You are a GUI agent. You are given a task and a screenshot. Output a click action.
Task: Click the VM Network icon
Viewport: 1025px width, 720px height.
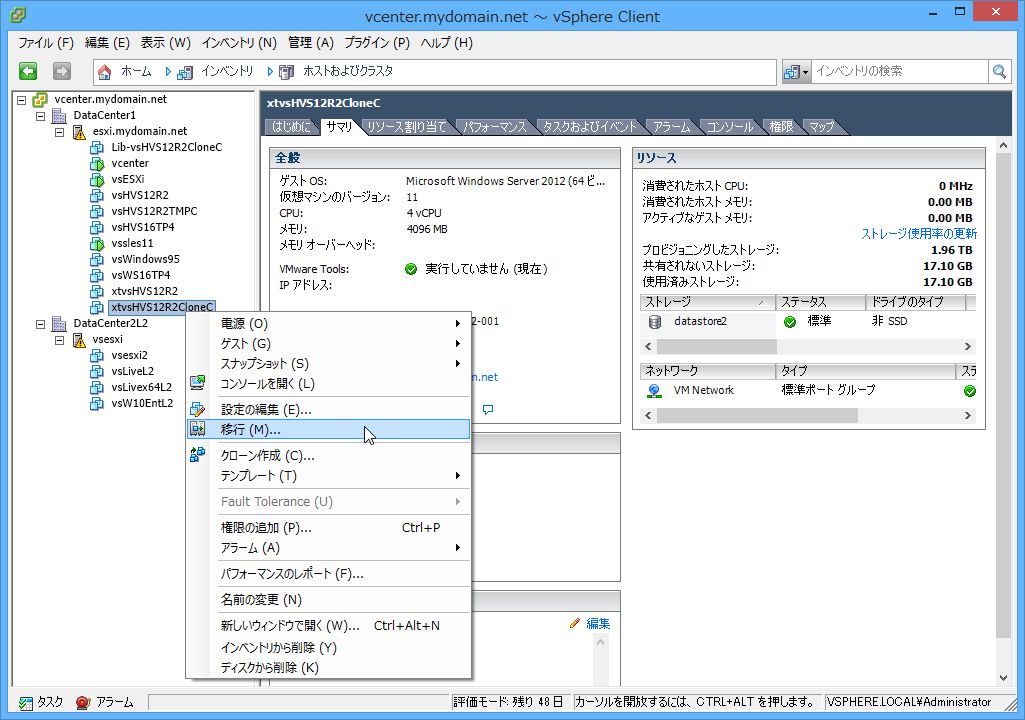pyautogui.click(x=654, y=390)
